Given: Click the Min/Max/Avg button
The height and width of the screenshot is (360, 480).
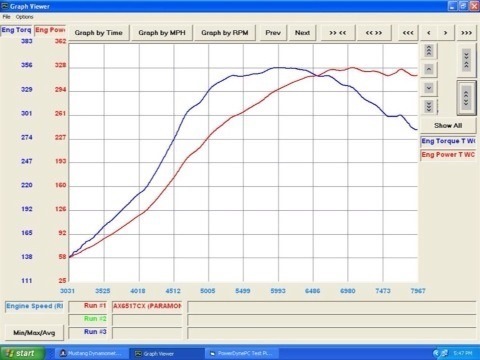Looking at the screenshot, I should [x=34, y=333].
